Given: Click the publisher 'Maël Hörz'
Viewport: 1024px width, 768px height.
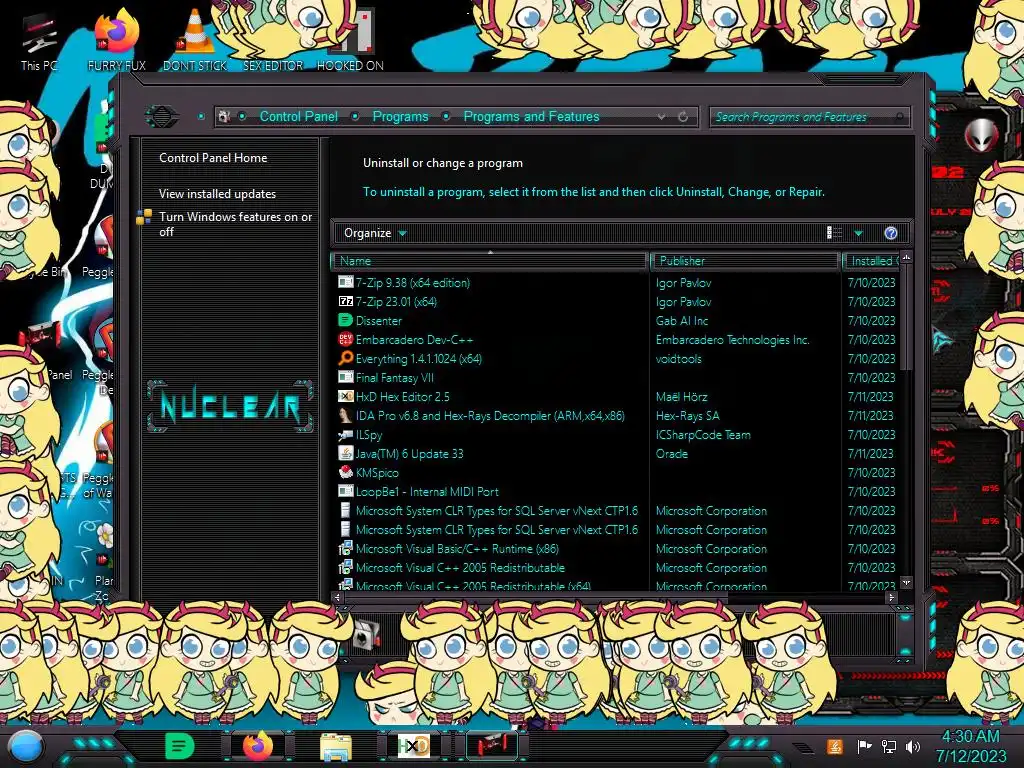Looking at the screenshot, I should (681, 396).
